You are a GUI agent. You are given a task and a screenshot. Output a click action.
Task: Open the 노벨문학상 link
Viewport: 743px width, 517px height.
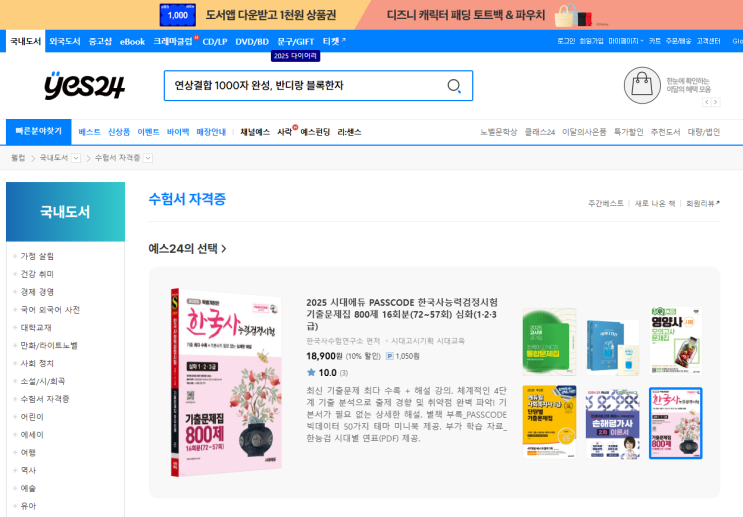pyautogui.click(x=498, y=132)
